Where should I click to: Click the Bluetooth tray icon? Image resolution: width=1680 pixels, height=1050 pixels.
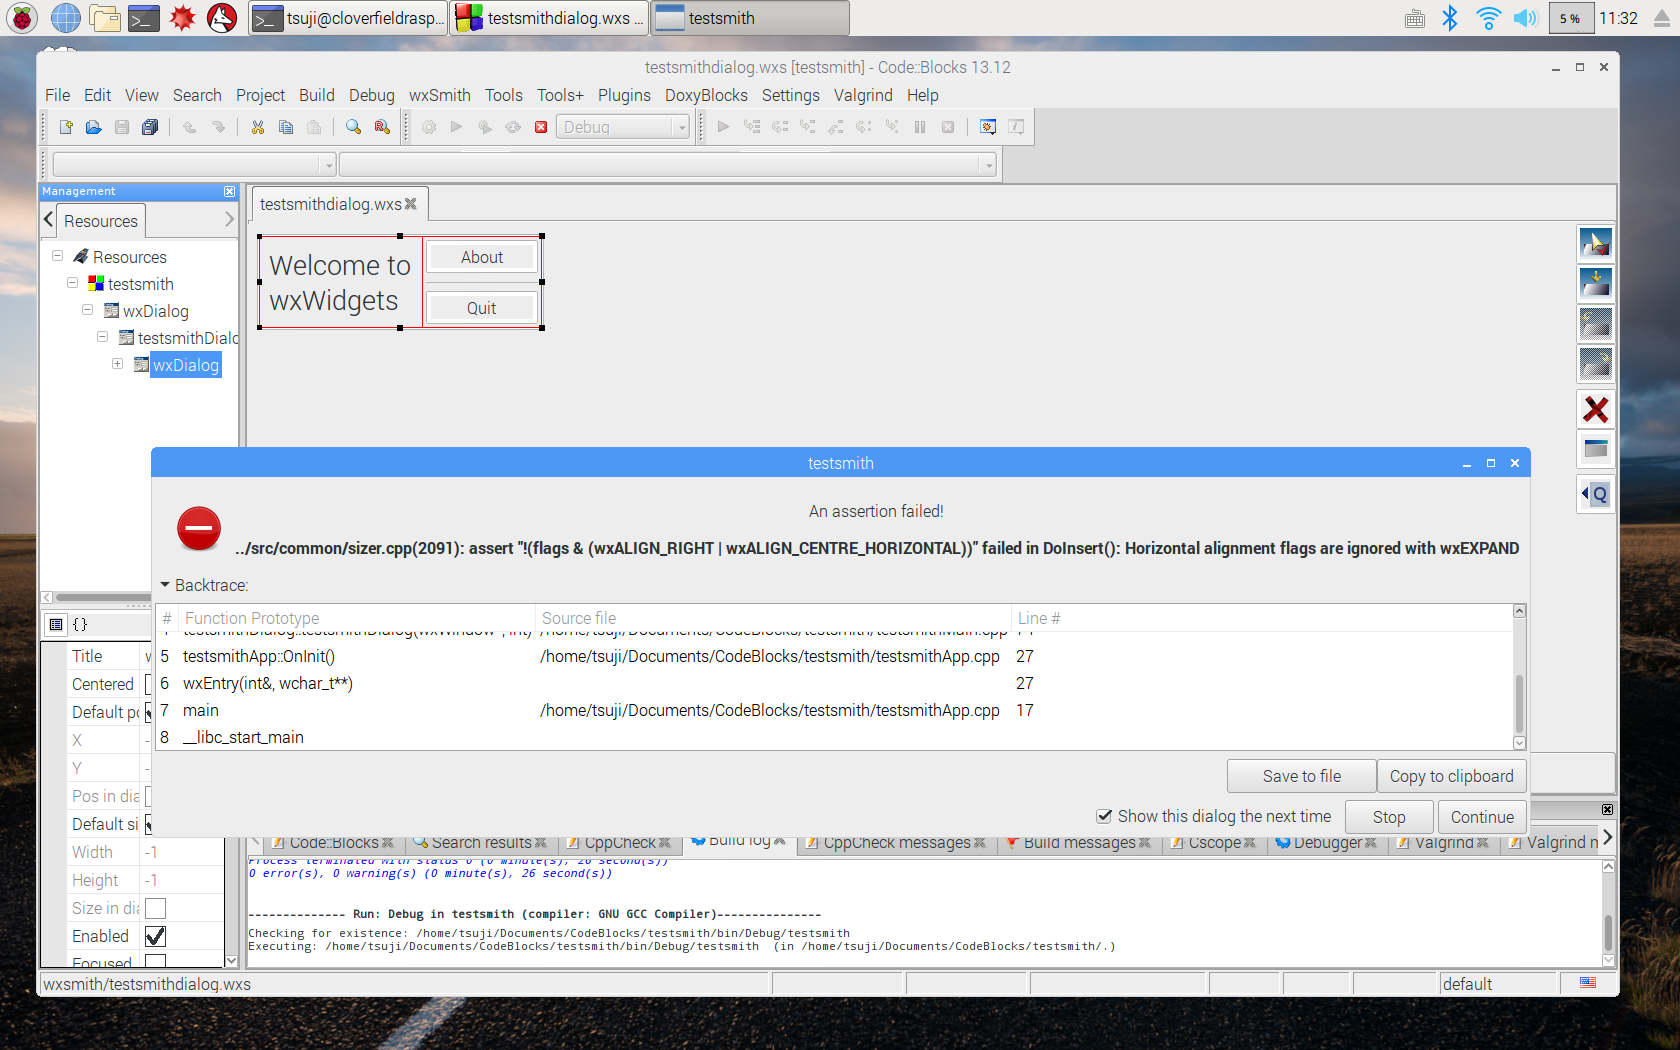(1450, 17)
